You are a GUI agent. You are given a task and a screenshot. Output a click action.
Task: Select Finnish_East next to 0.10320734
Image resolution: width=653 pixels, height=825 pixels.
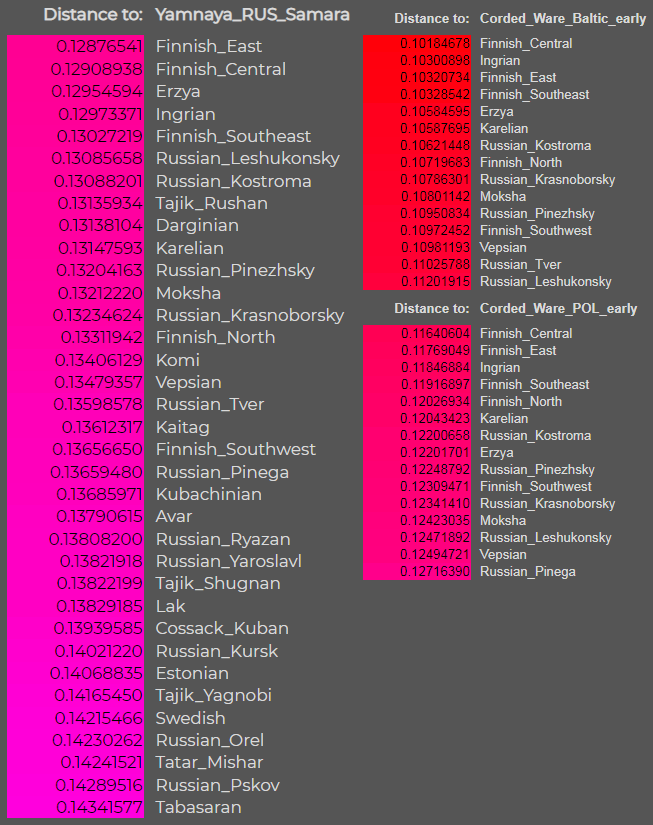518,78
